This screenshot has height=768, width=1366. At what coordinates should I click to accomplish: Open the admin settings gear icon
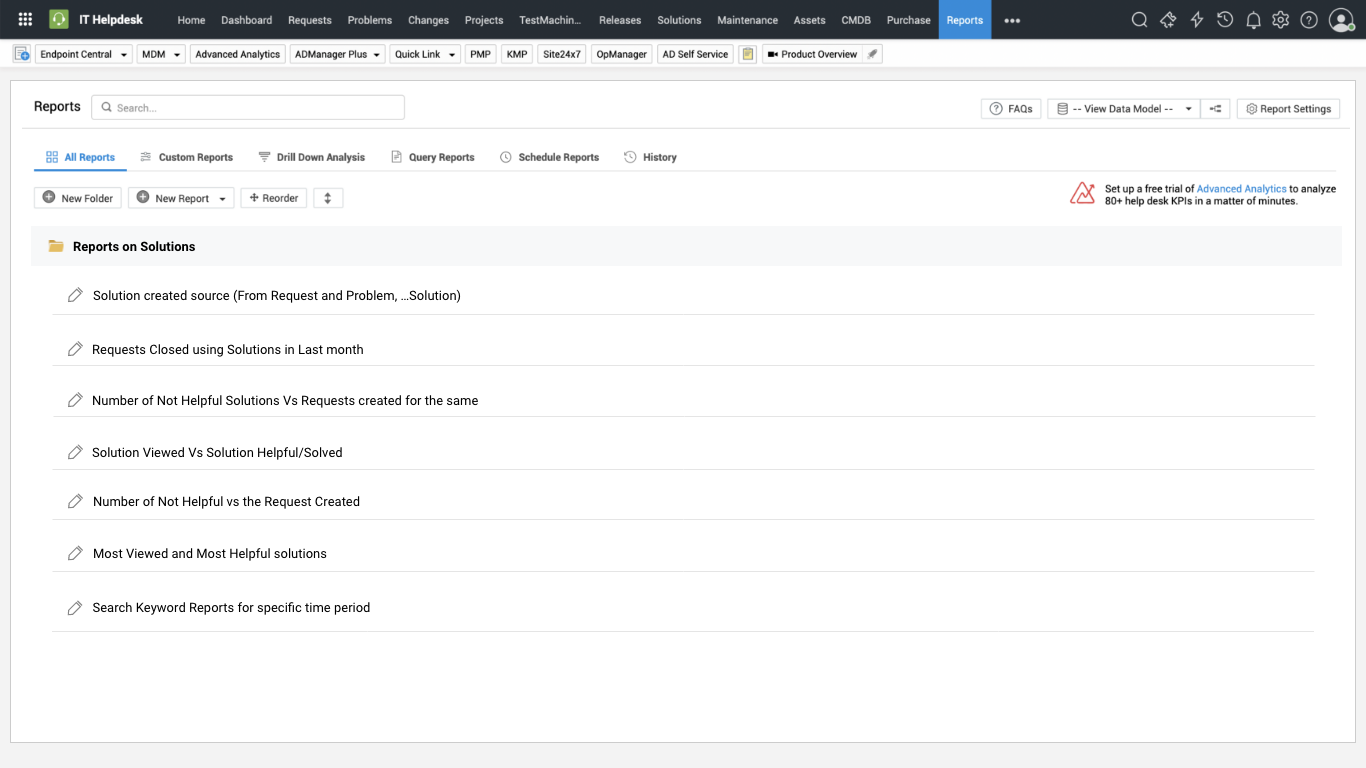1281,20
